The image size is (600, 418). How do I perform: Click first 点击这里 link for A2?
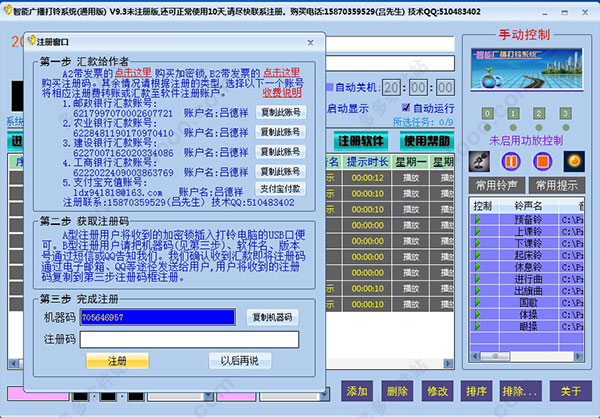coord(133,72)
